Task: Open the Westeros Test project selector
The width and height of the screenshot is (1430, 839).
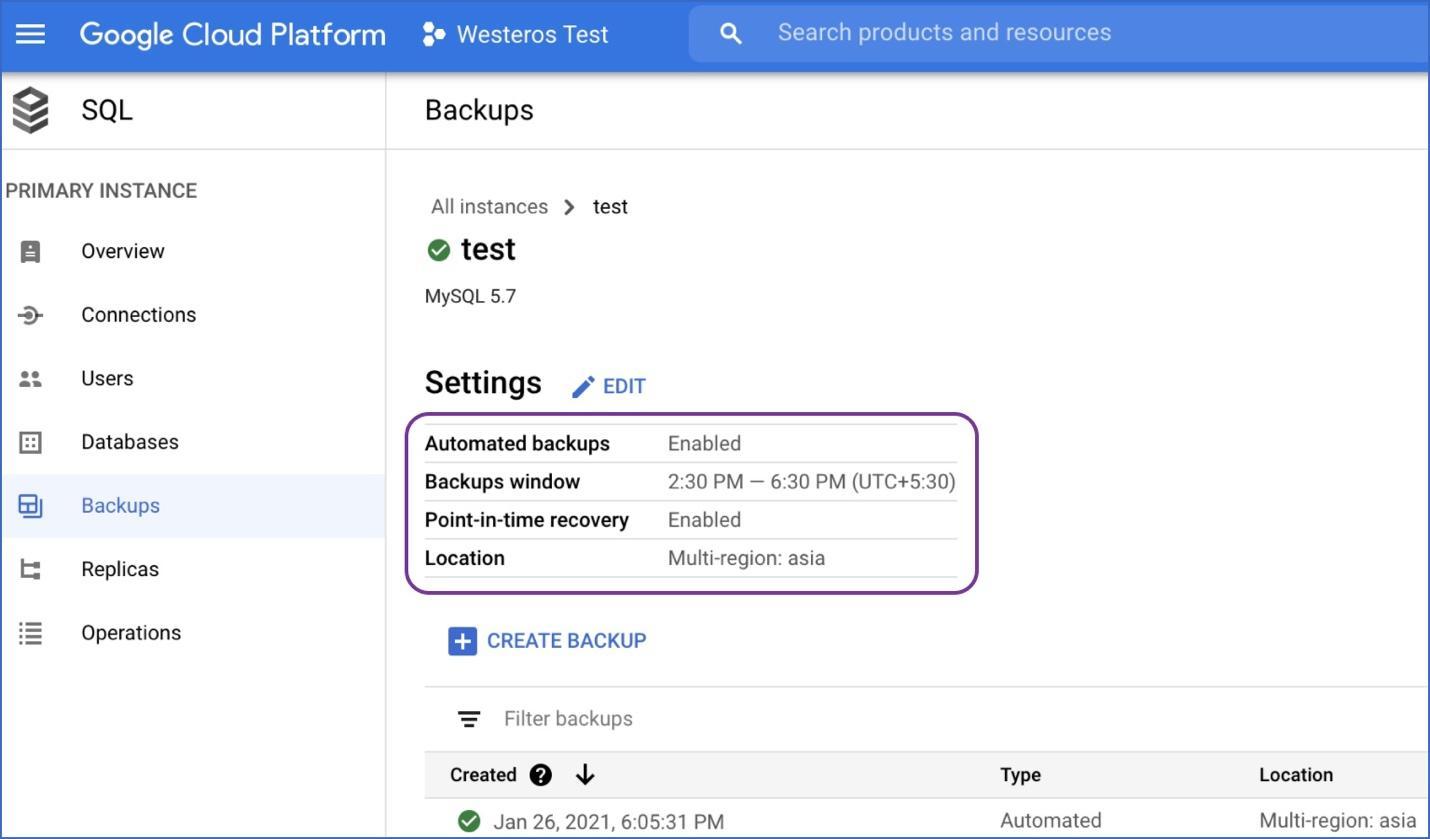Action: click(x=516, y=34)
